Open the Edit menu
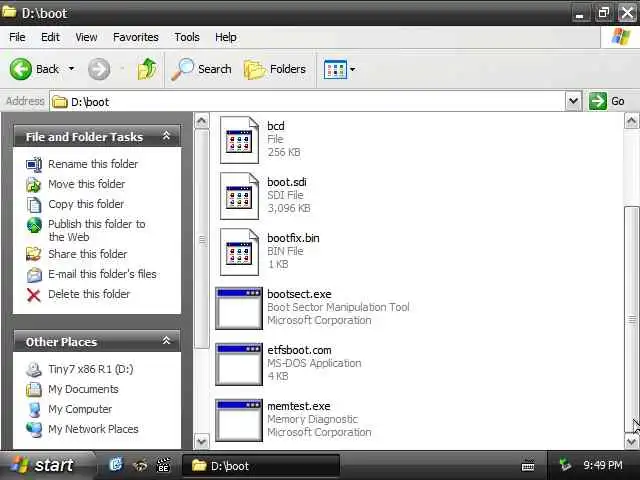Image resolution: width=640 pixels, height=480 pixels. (x=50, y=37)
